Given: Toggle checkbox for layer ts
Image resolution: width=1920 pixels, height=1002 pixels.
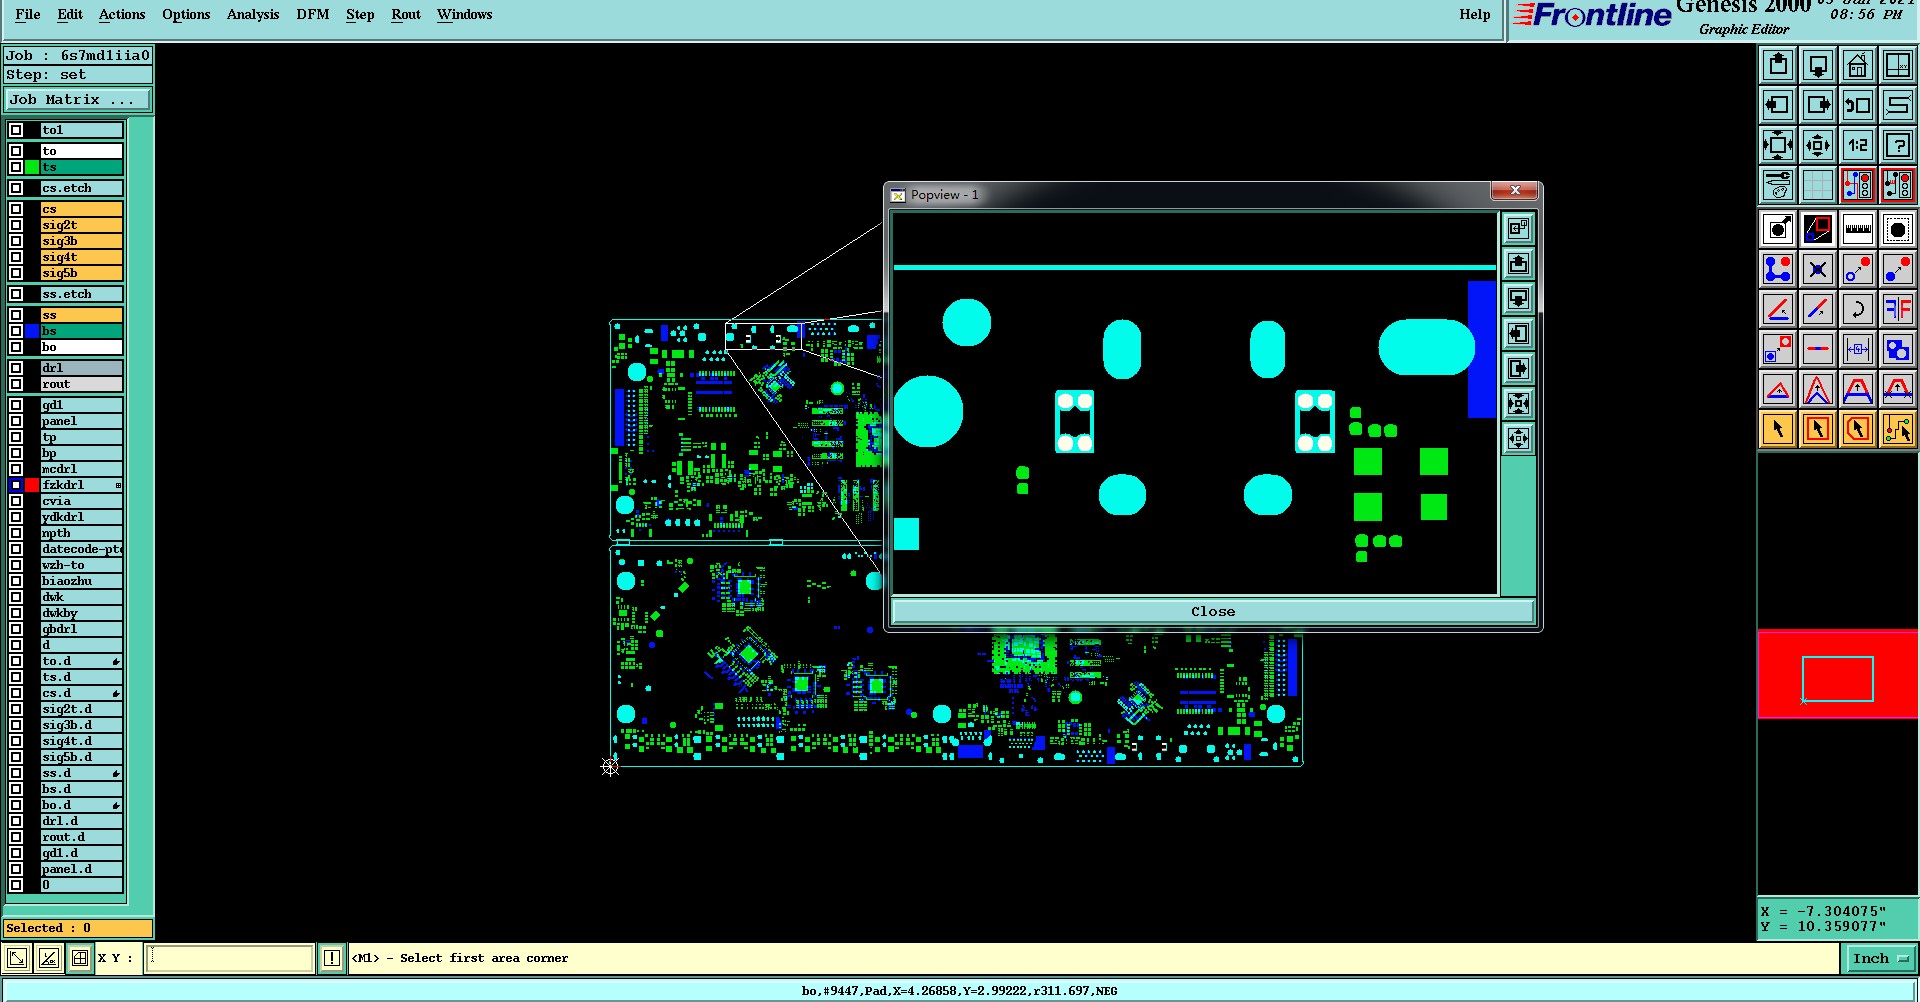Looking at the screenshot, I should click(x=16, y=167).
